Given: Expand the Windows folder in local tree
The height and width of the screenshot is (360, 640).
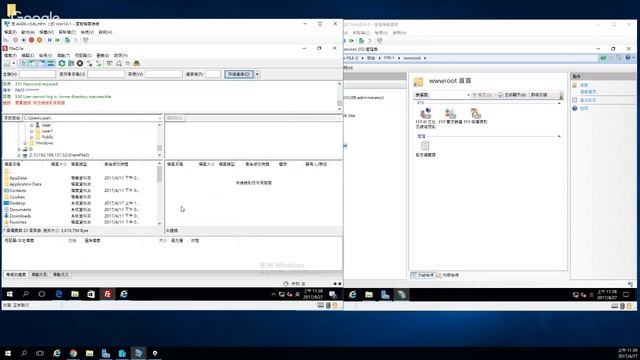Looking at the screenshot, I should (x=25, y=144).
